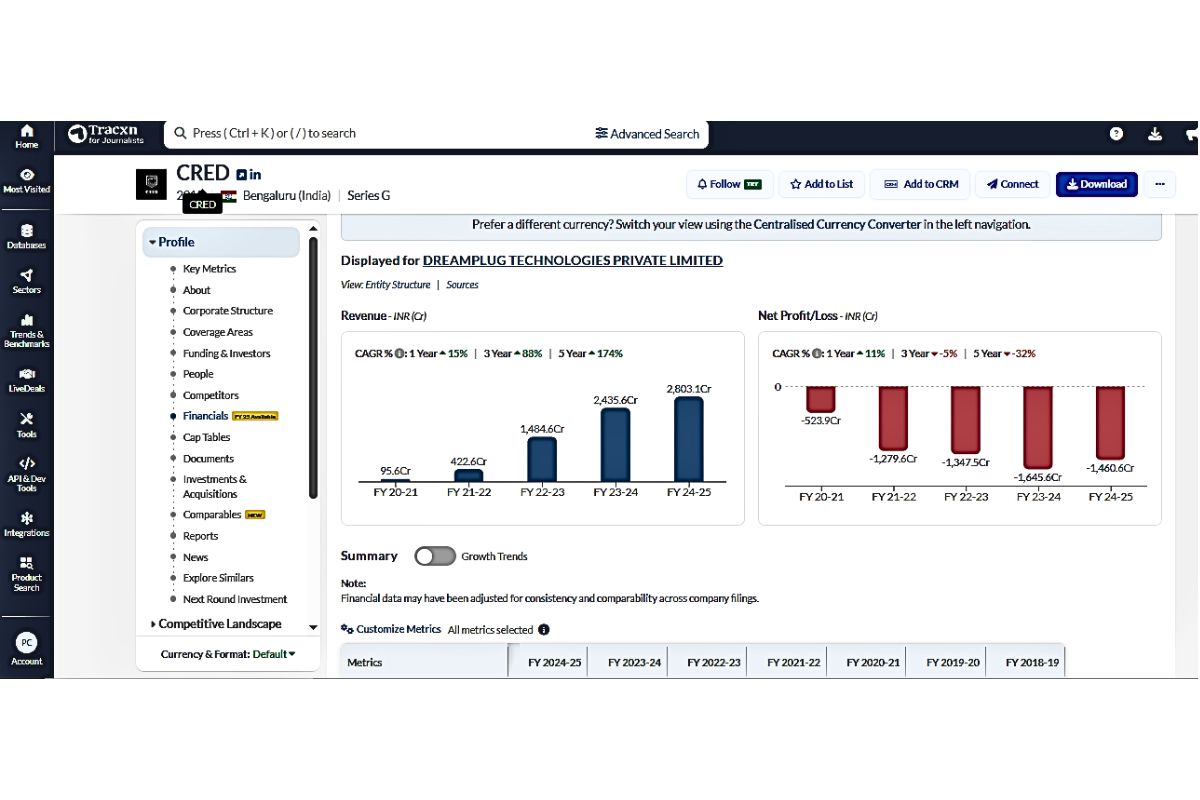Go to Documents section
Image resolution: width=1200 pixels, height=800 pixels.
click(208, 459)
